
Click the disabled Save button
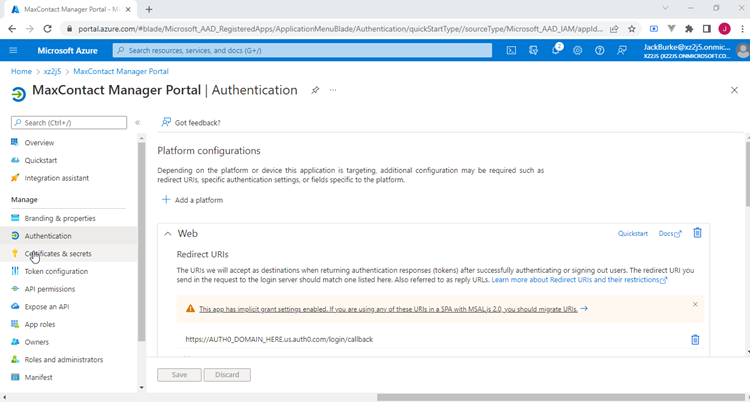click(x=179, y=375)
